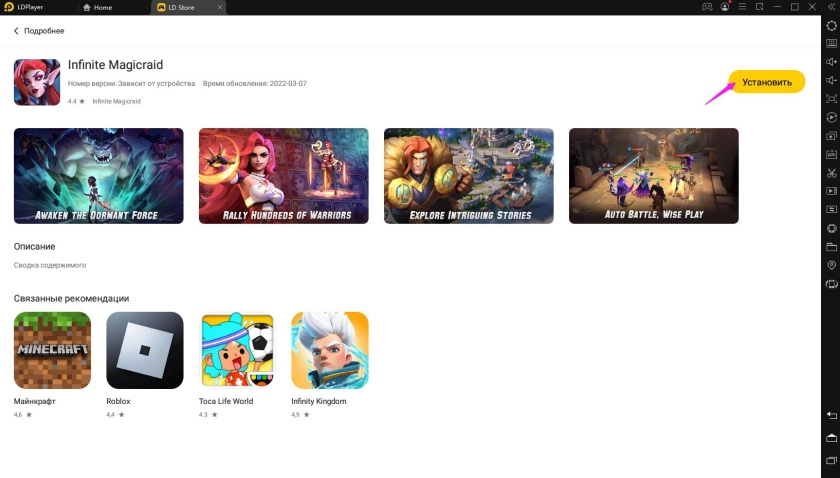Click Android home button in sidebar
This screenshot has height=478, width=840.
click(831, 438)
